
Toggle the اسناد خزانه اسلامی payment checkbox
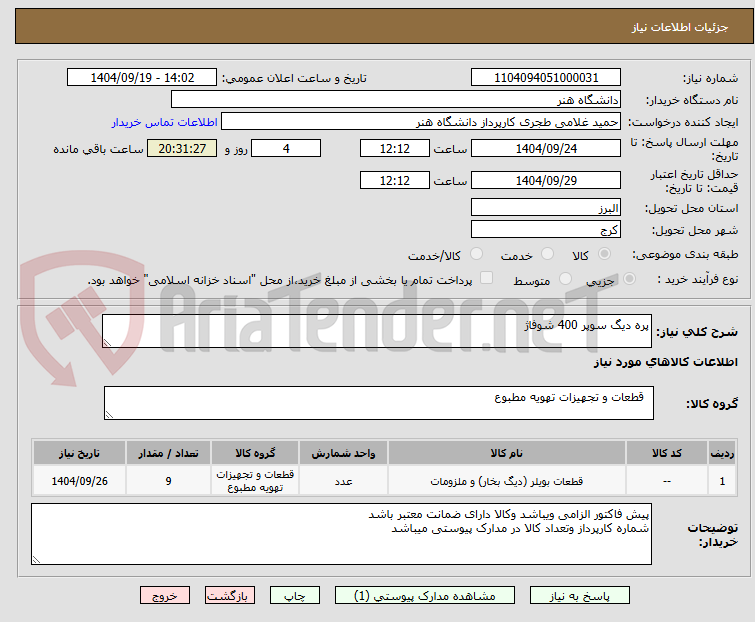tap(487, 278)
